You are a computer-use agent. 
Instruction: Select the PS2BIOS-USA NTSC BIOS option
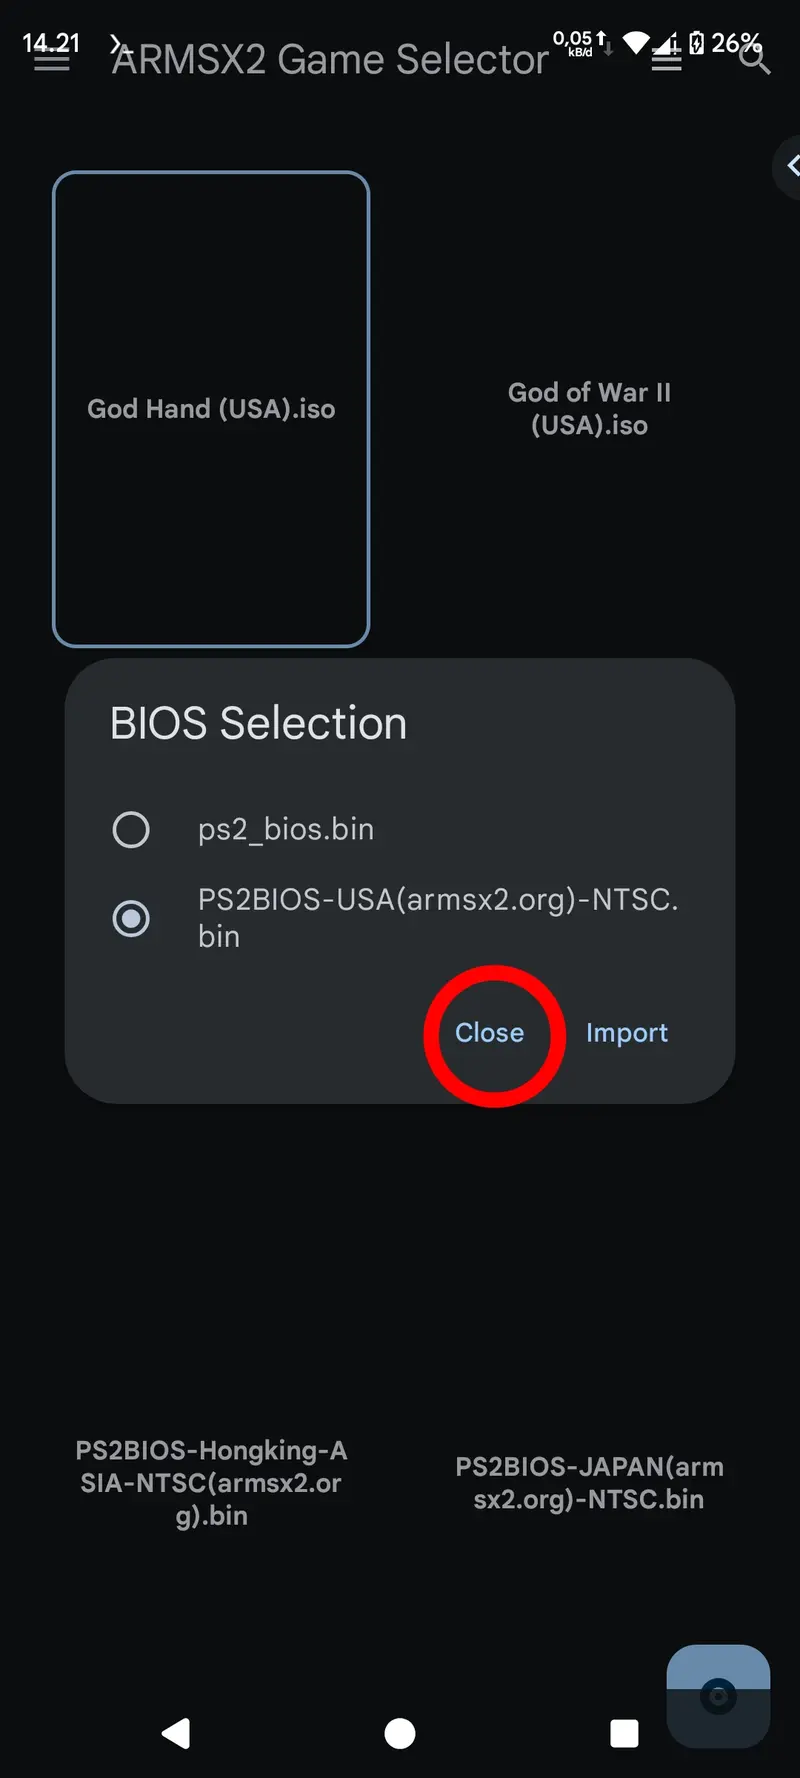click(x=131, y=918)
